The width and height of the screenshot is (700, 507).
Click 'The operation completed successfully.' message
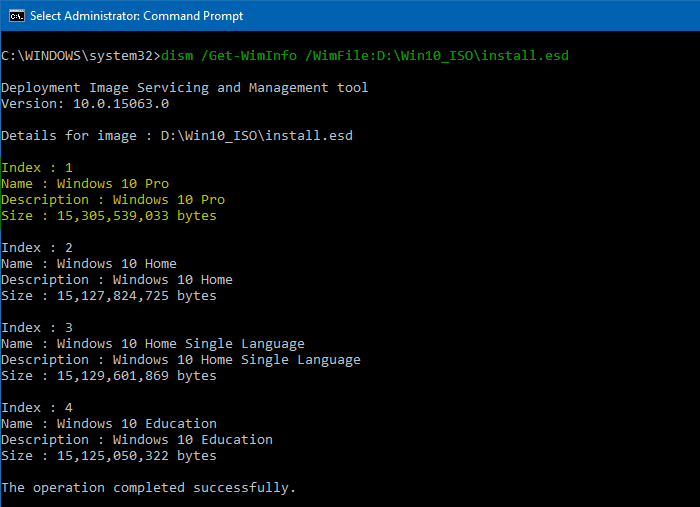coord(148,488)
